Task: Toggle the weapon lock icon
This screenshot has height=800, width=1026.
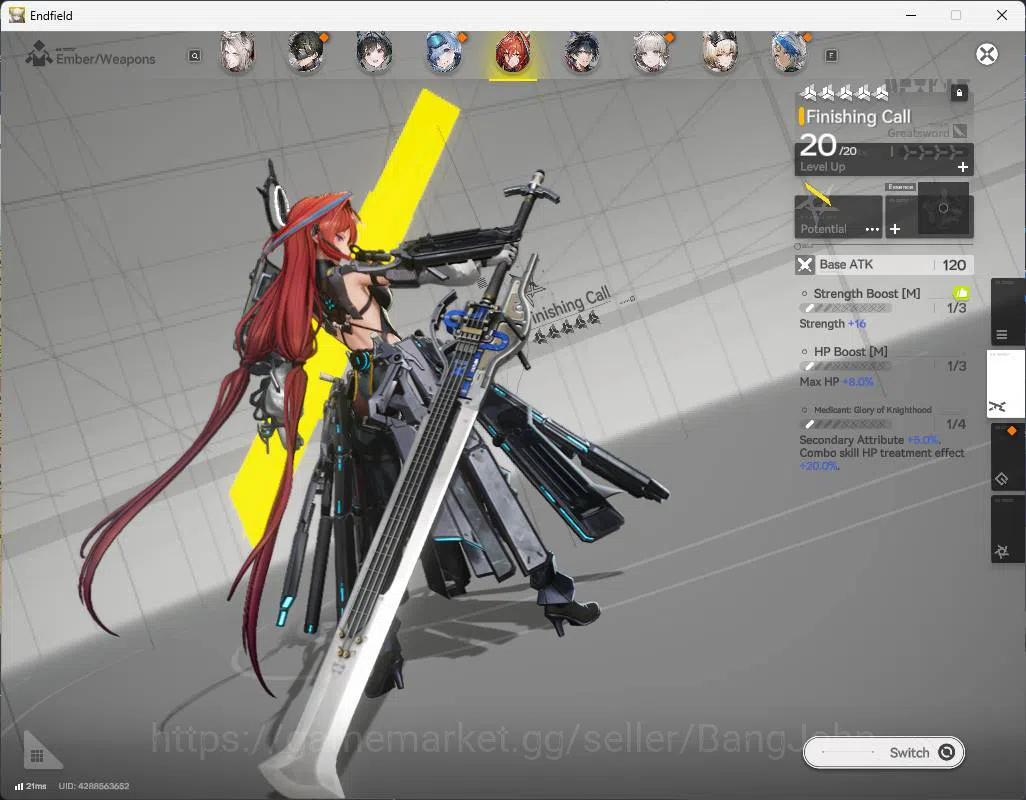Action: pos(959,93)
